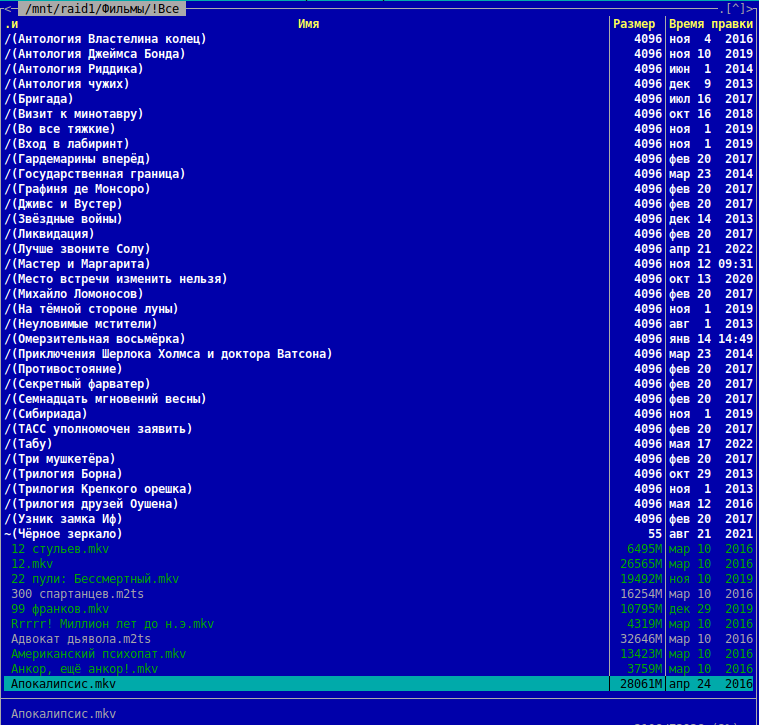Screen dimensions: 759x725
Task: Select the (Во все тяжкие) folder
Action: click(x=75, y=129)
